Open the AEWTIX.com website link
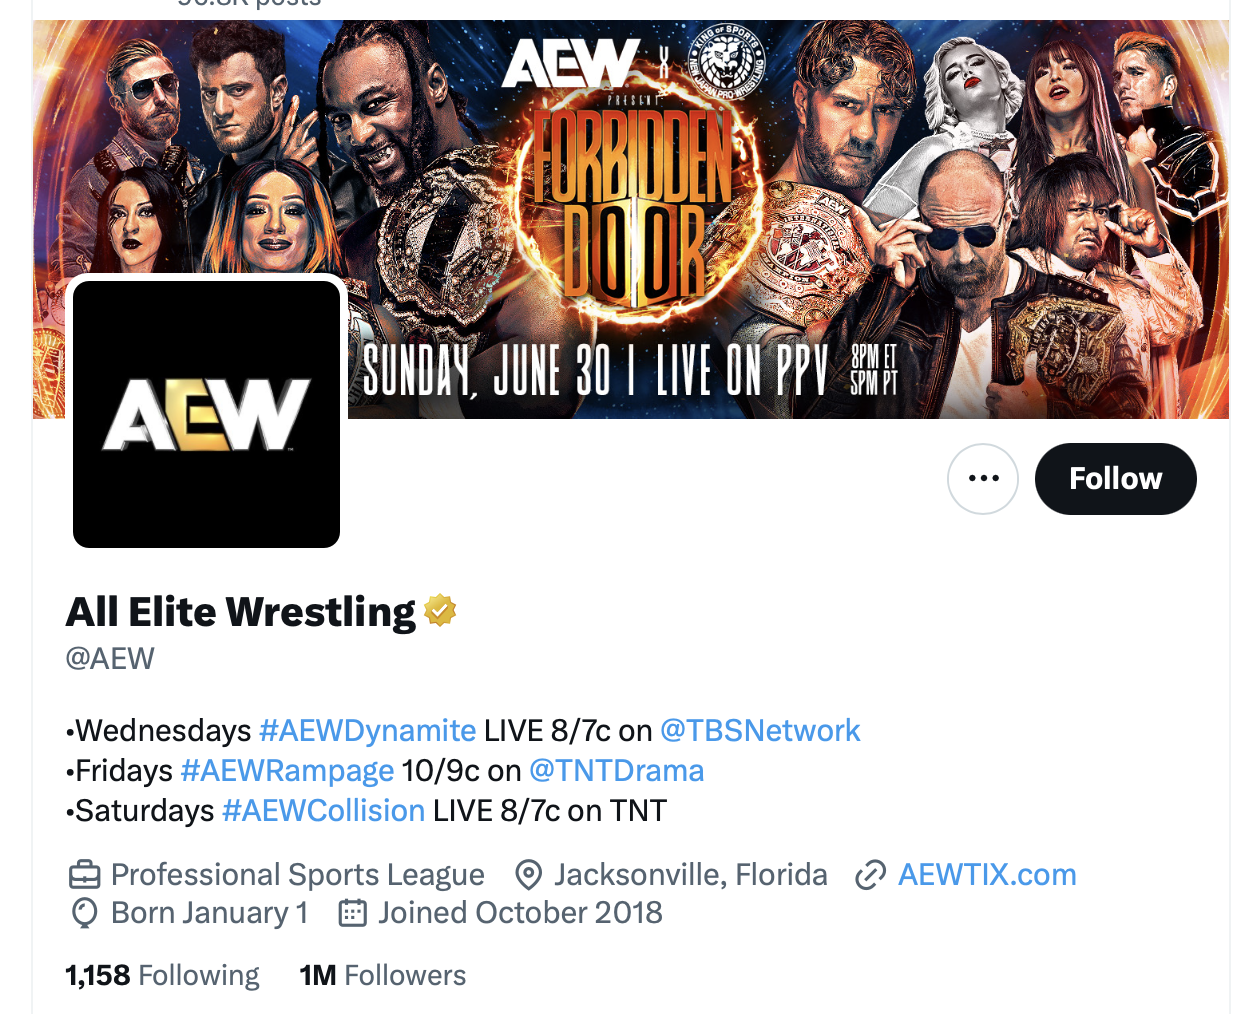The width and height of the screenshot is (1256, 1014). point(987,875)
